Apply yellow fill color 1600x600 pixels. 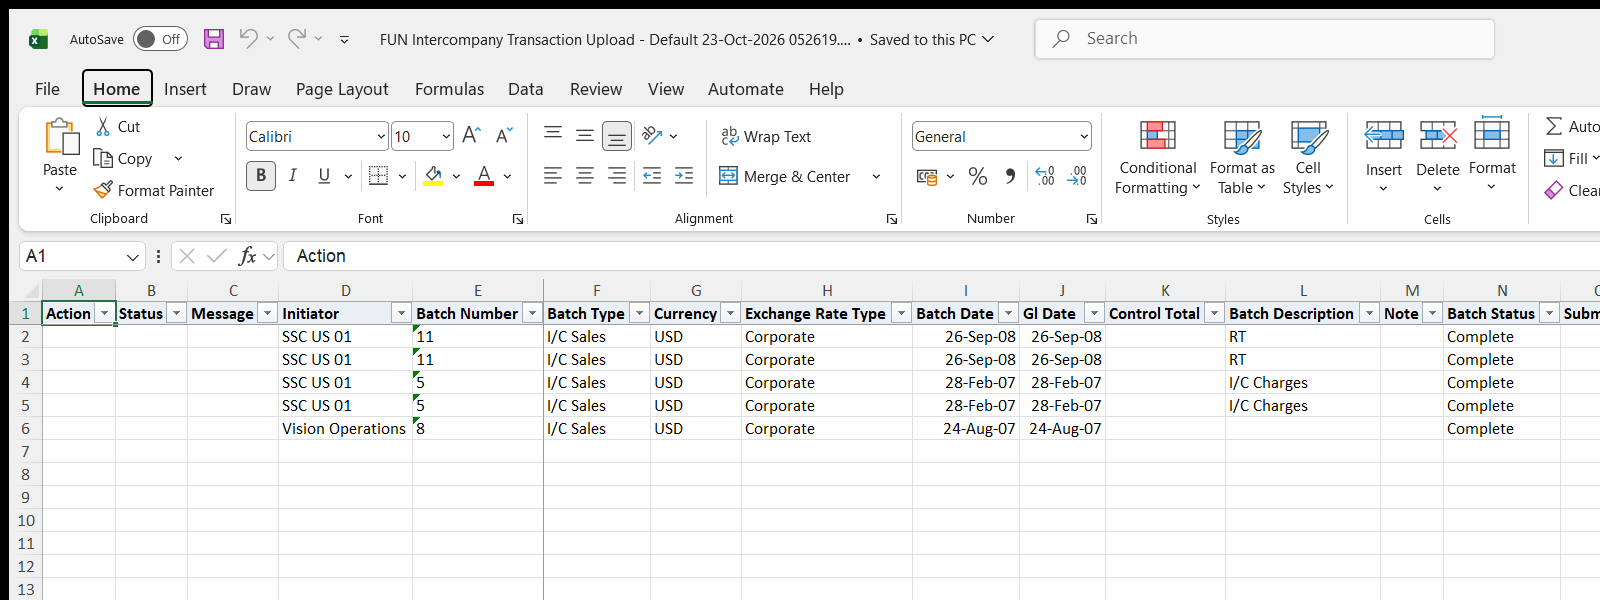point(433,176)
